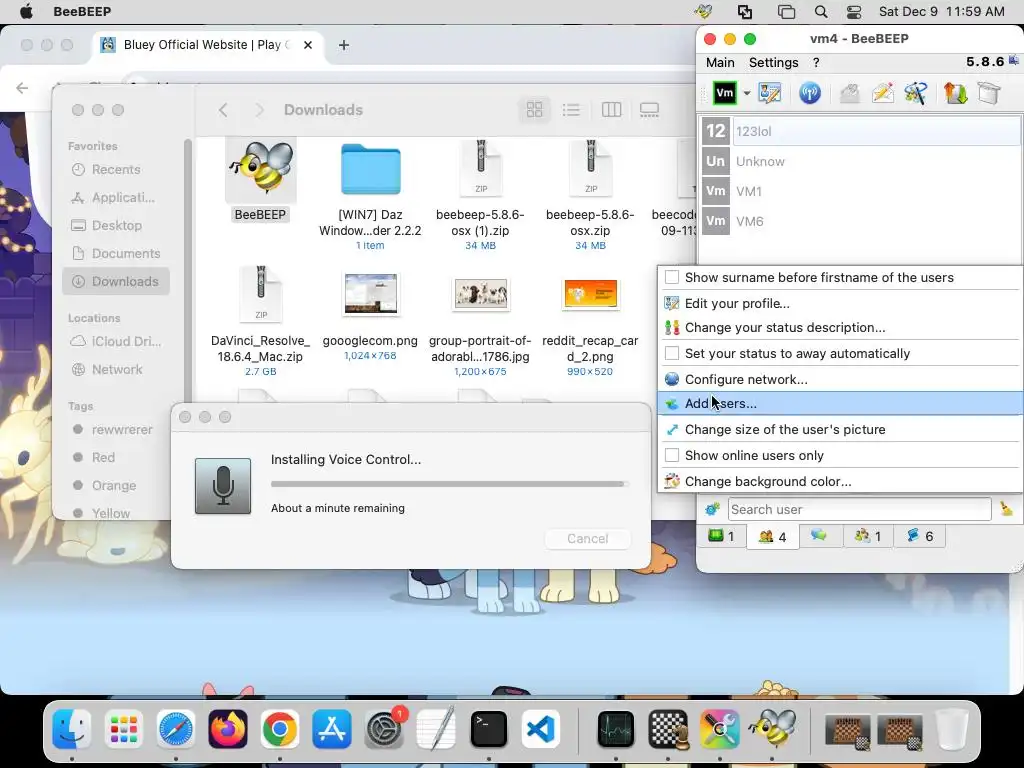Select user VM6 in the list
Viewport: 1024px width, 768px height.
coord(861,221)
